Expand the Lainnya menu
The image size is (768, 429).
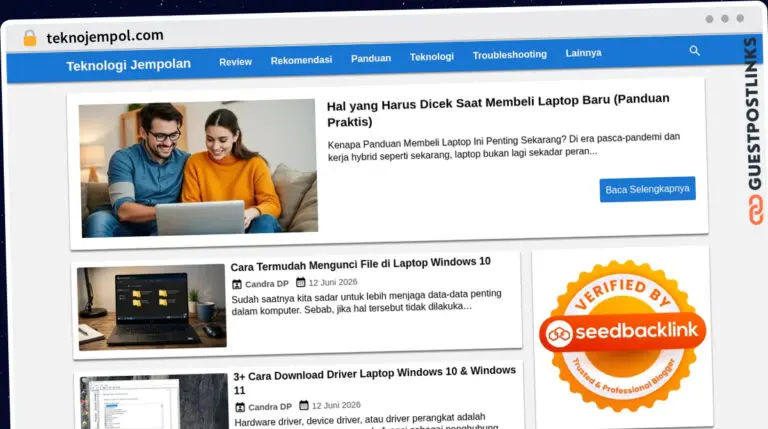coord(583,53)
